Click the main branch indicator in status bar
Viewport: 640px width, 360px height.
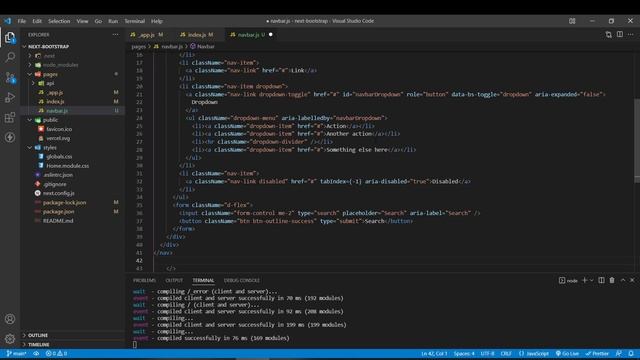(x=16, y=353)
